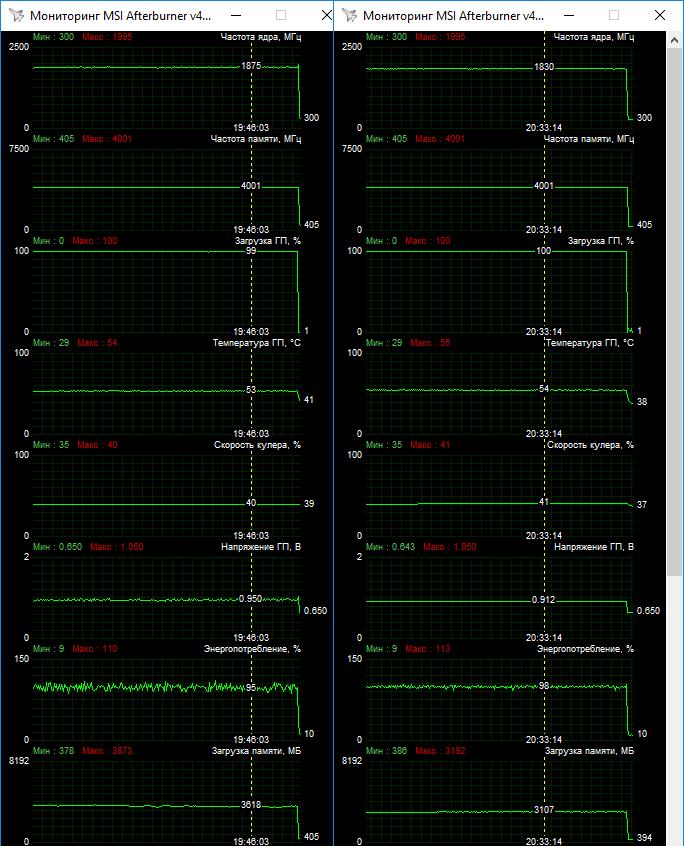Click the right window's power value 98
The height and width of the screenshot is (846, 684).
pyautogui.click(x=544, y=686)
